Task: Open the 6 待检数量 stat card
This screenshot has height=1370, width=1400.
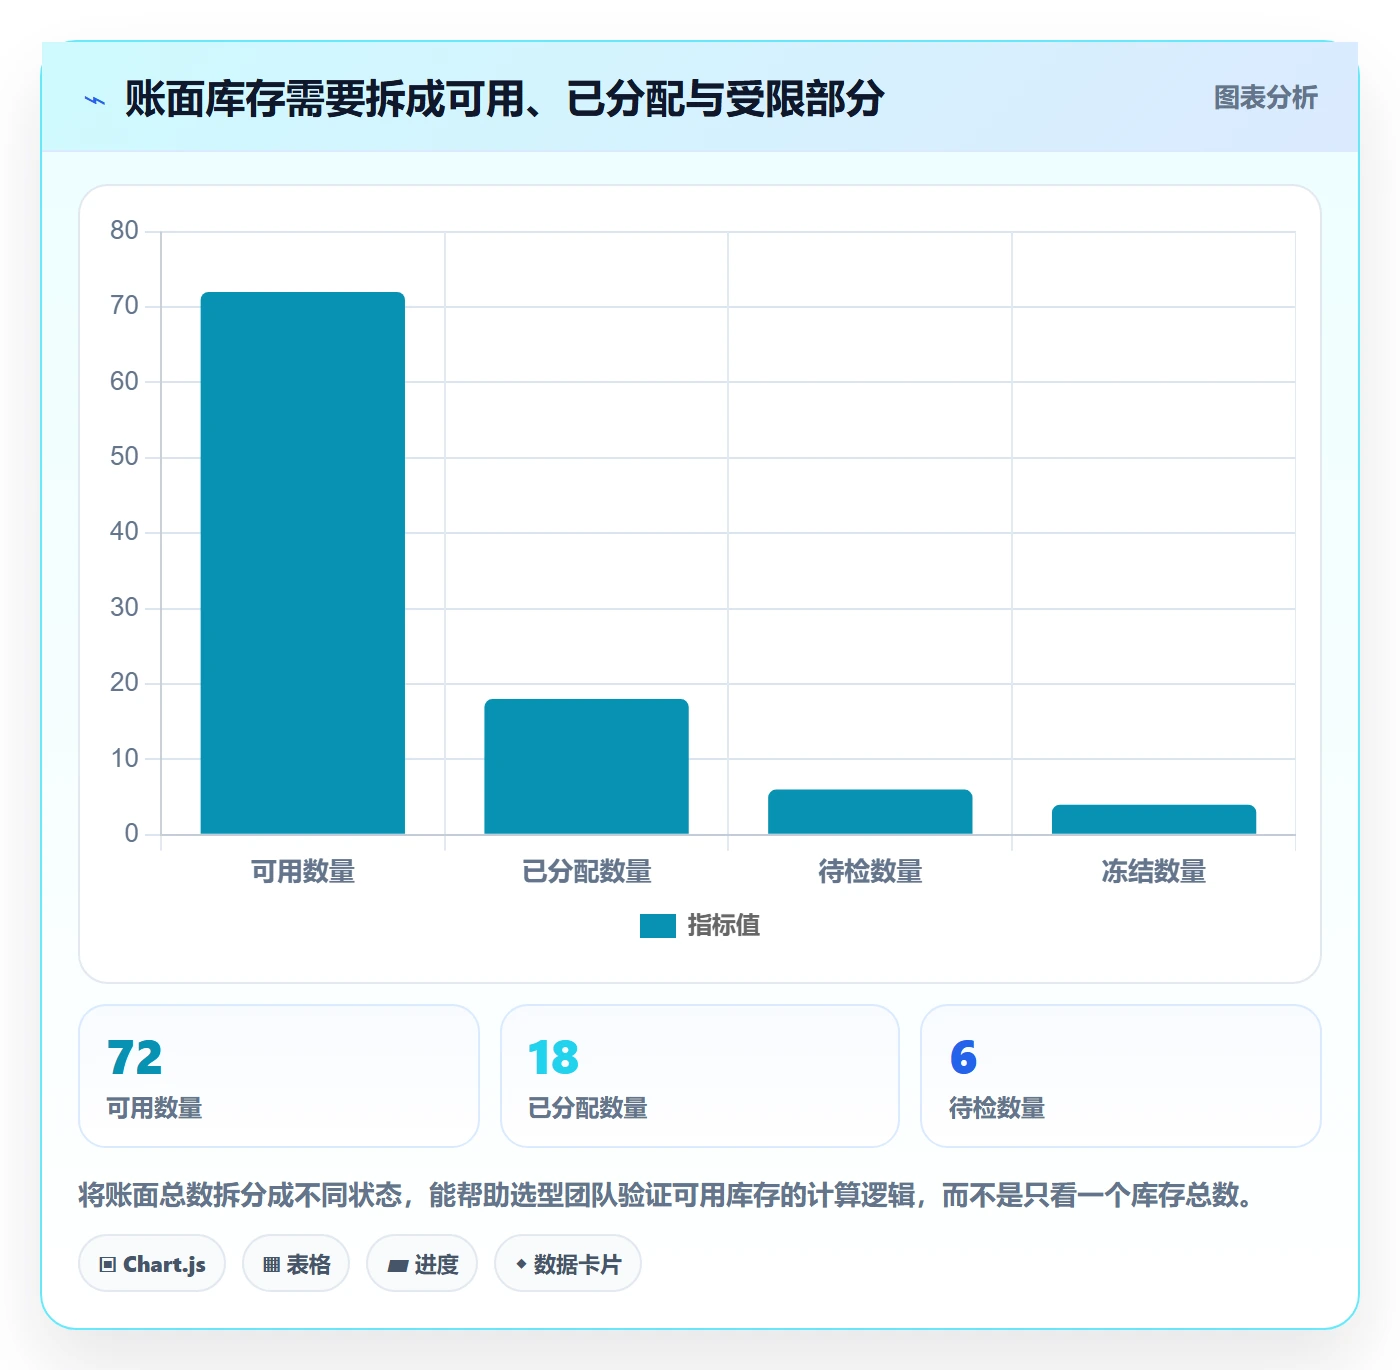Action: [x=1121, y=1076]
